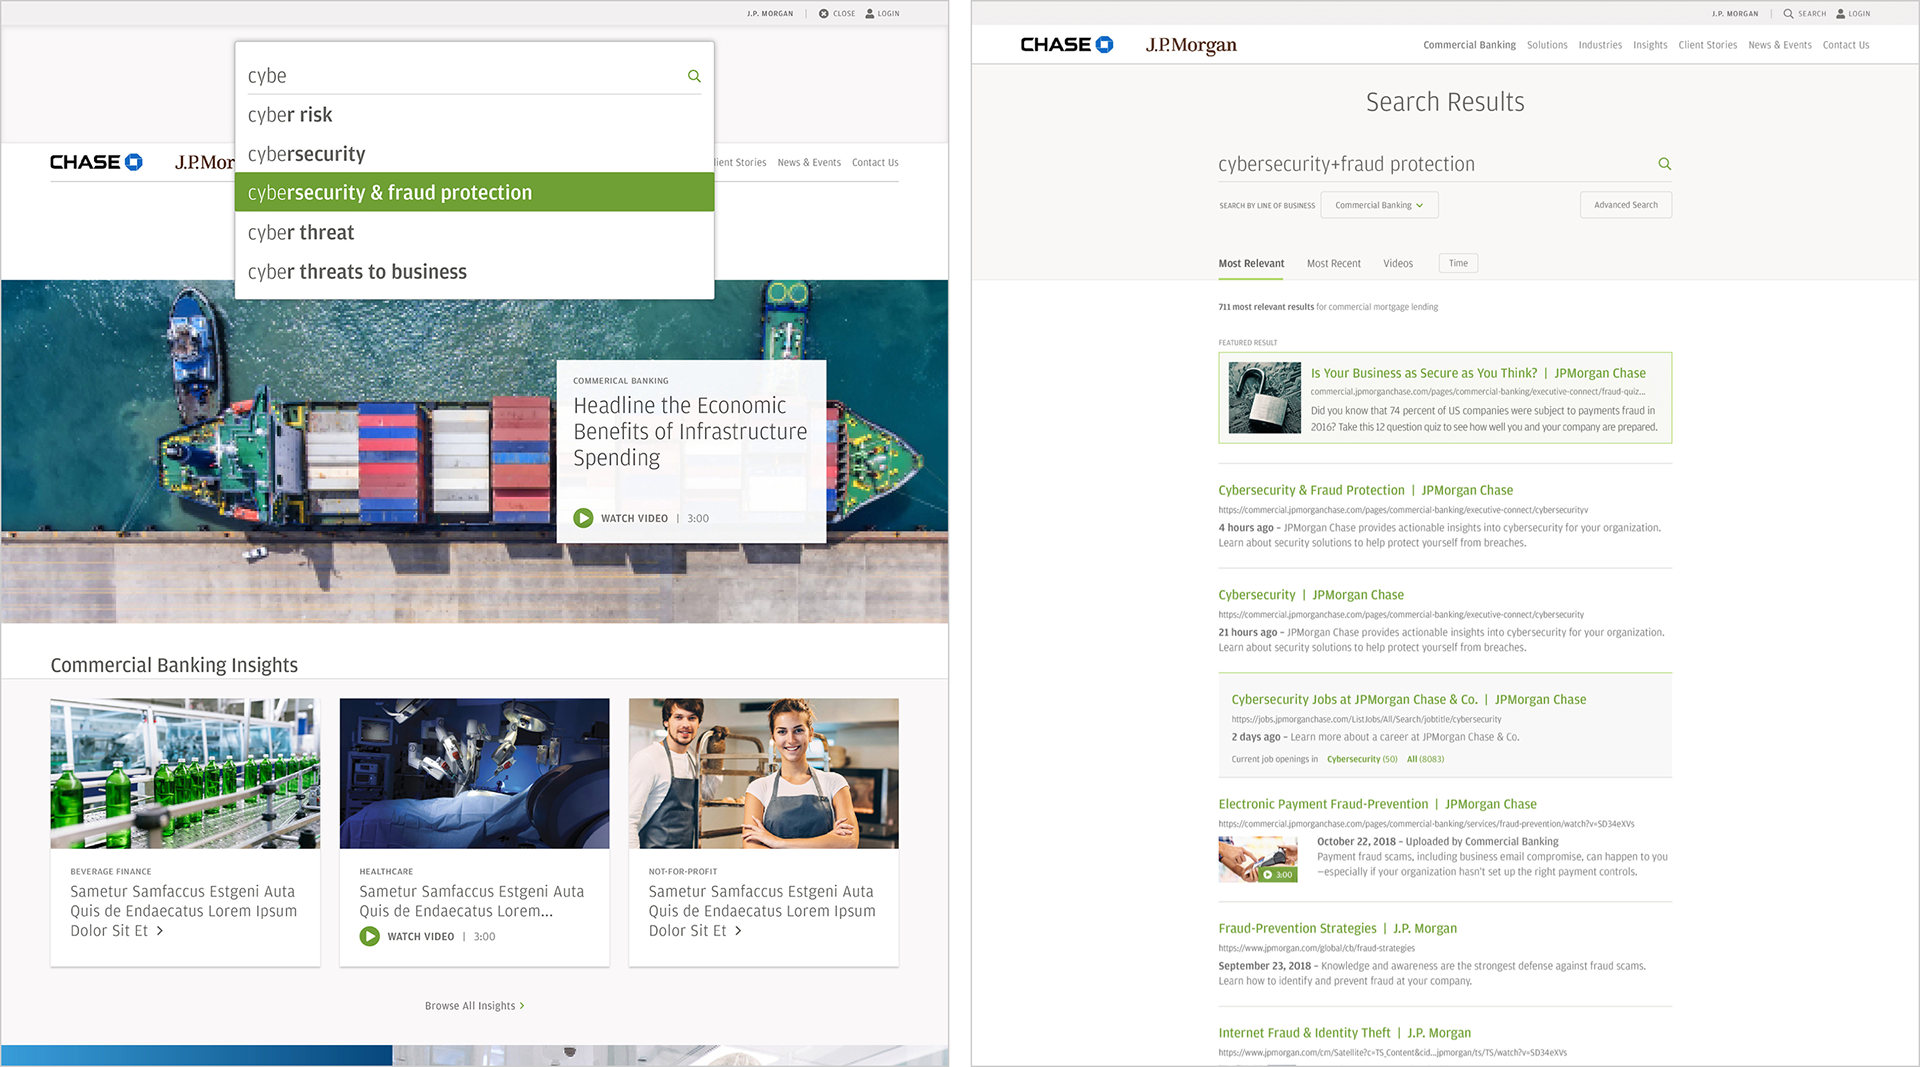Viewport: 1920px width, 1067px height.
Task: Open Client Stories on right page navigation
Action: 1707,45
